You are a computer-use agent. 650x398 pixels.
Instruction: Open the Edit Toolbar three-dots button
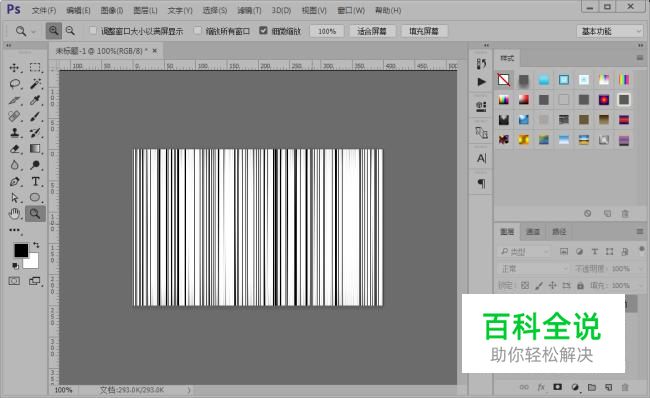click(15, 230)
